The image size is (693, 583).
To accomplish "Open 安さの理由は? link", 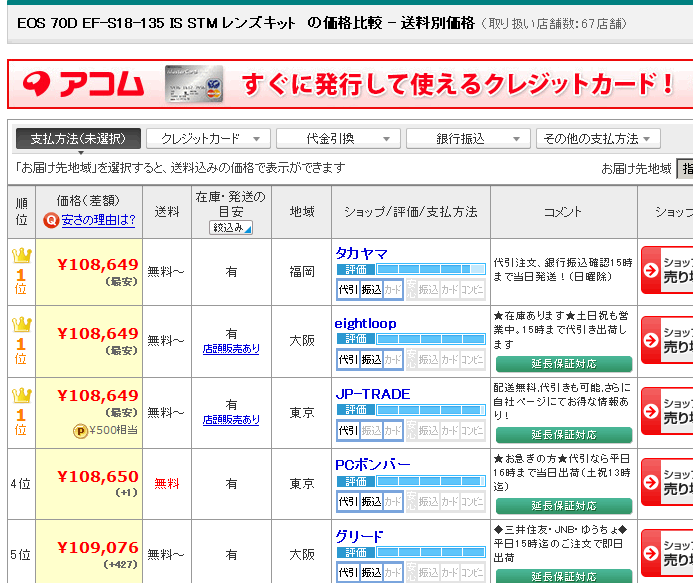I will coord(98,220).
